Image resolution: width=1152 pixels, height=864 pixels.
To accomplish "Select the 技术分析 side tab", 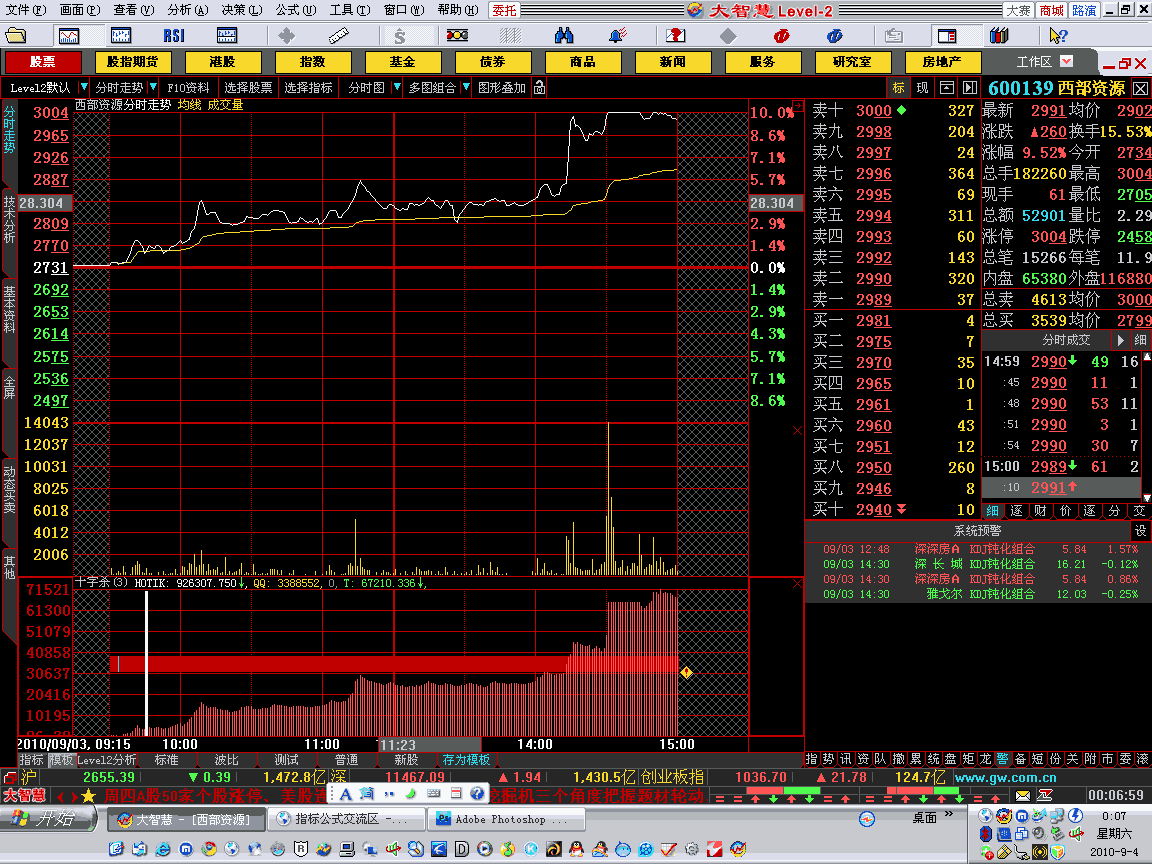I will tap(9, 219).
